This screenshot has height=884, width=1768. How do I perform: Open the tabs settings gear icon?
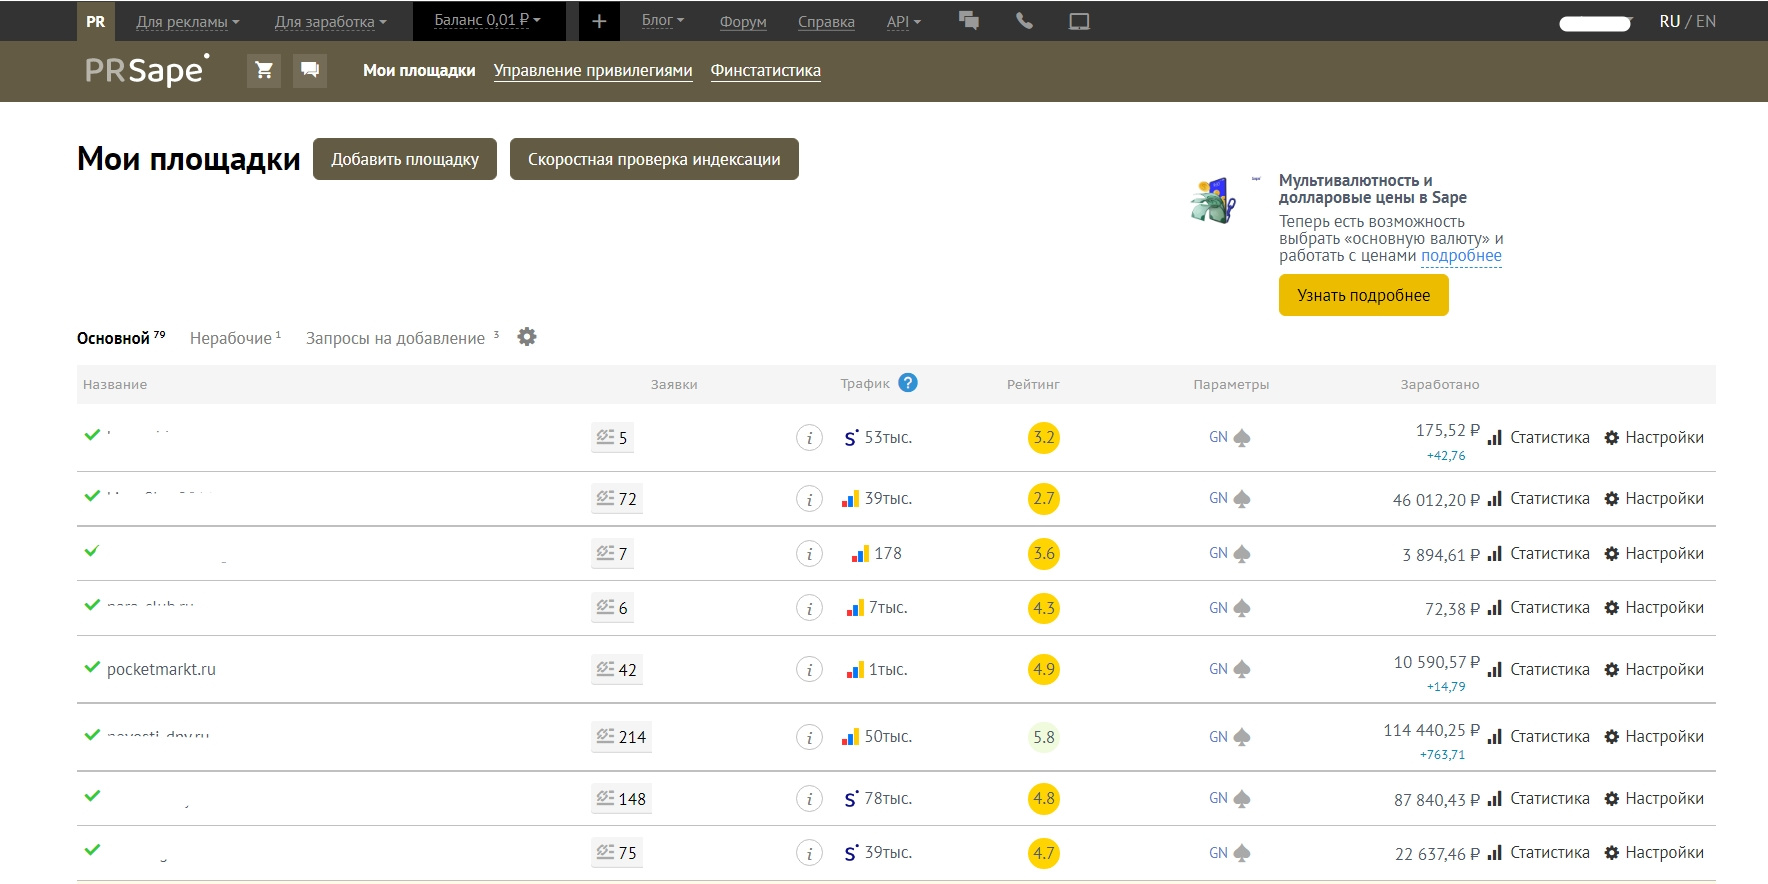click(x=527, y=337)
